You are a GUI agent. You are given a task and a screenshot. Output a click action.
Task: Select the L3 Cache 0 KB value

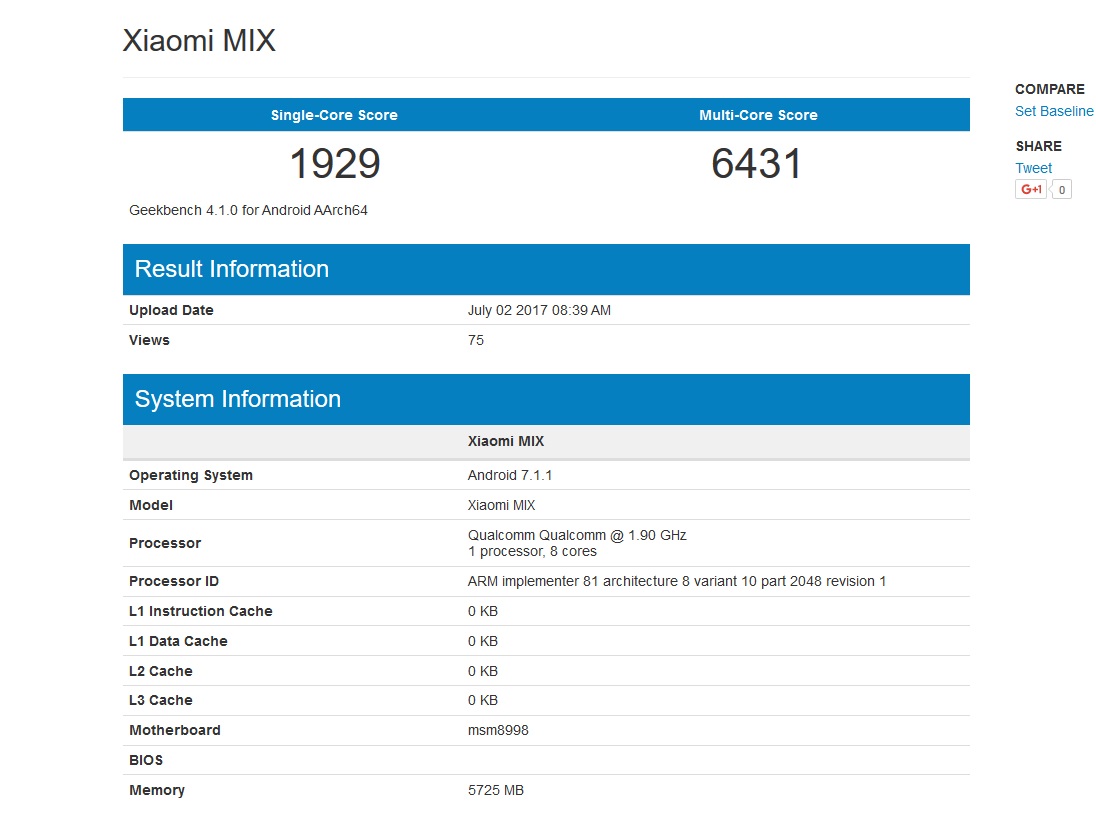(x=483, y=700)
